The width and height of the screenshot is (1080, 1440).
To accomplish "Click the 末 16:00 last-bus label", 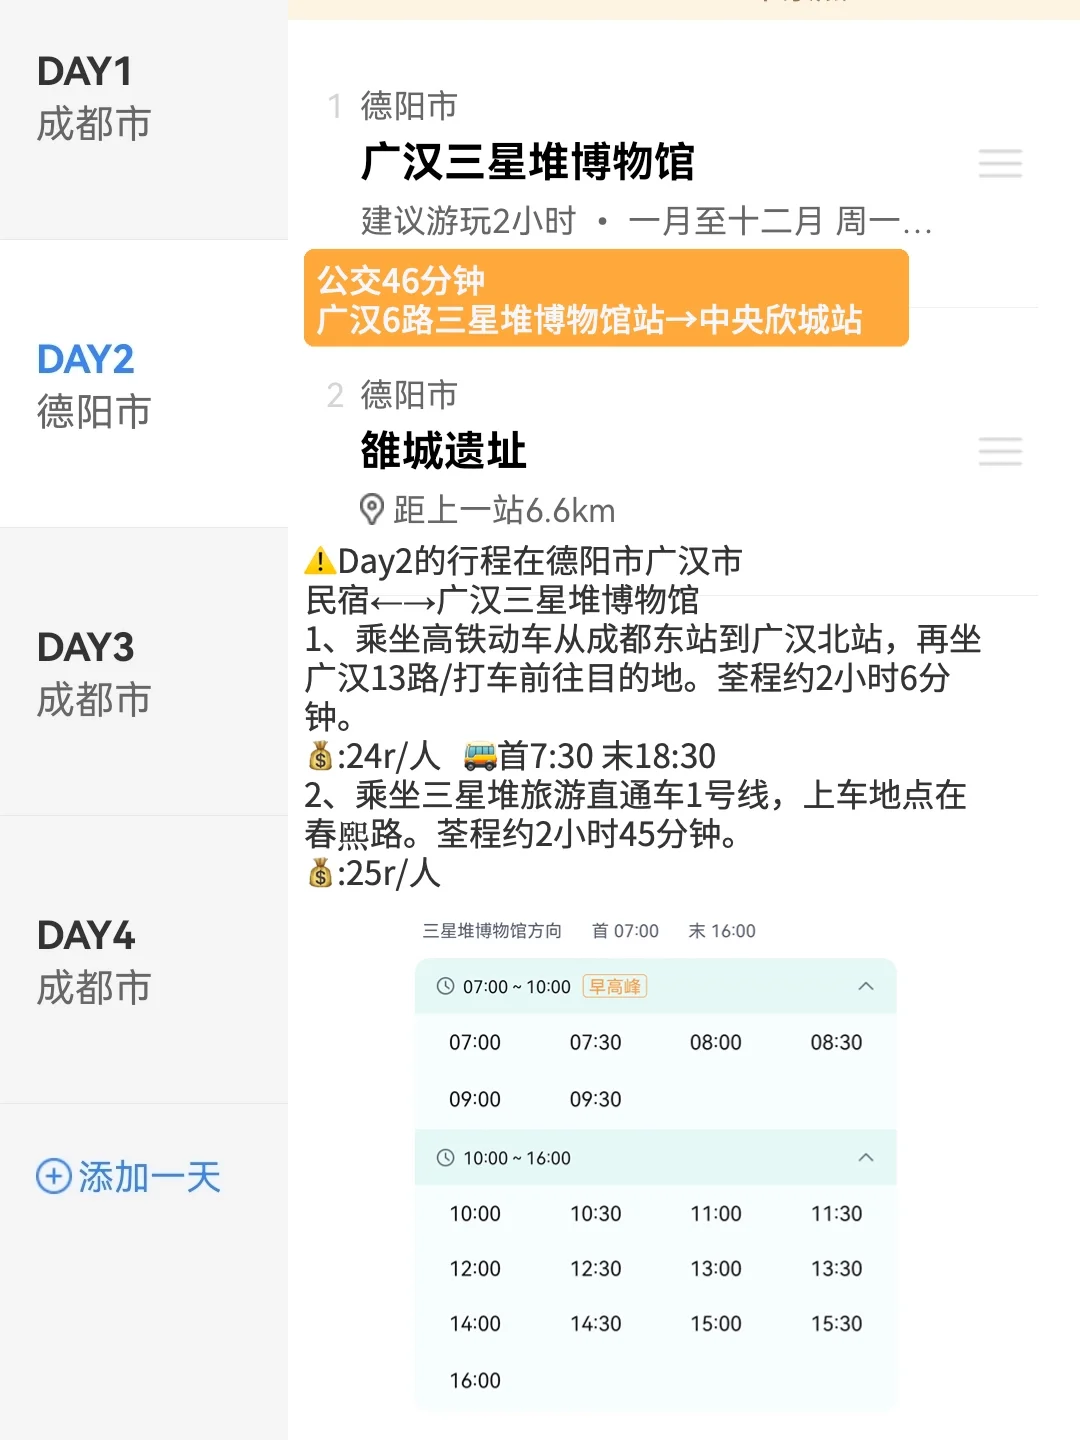I will pos(722,931).
